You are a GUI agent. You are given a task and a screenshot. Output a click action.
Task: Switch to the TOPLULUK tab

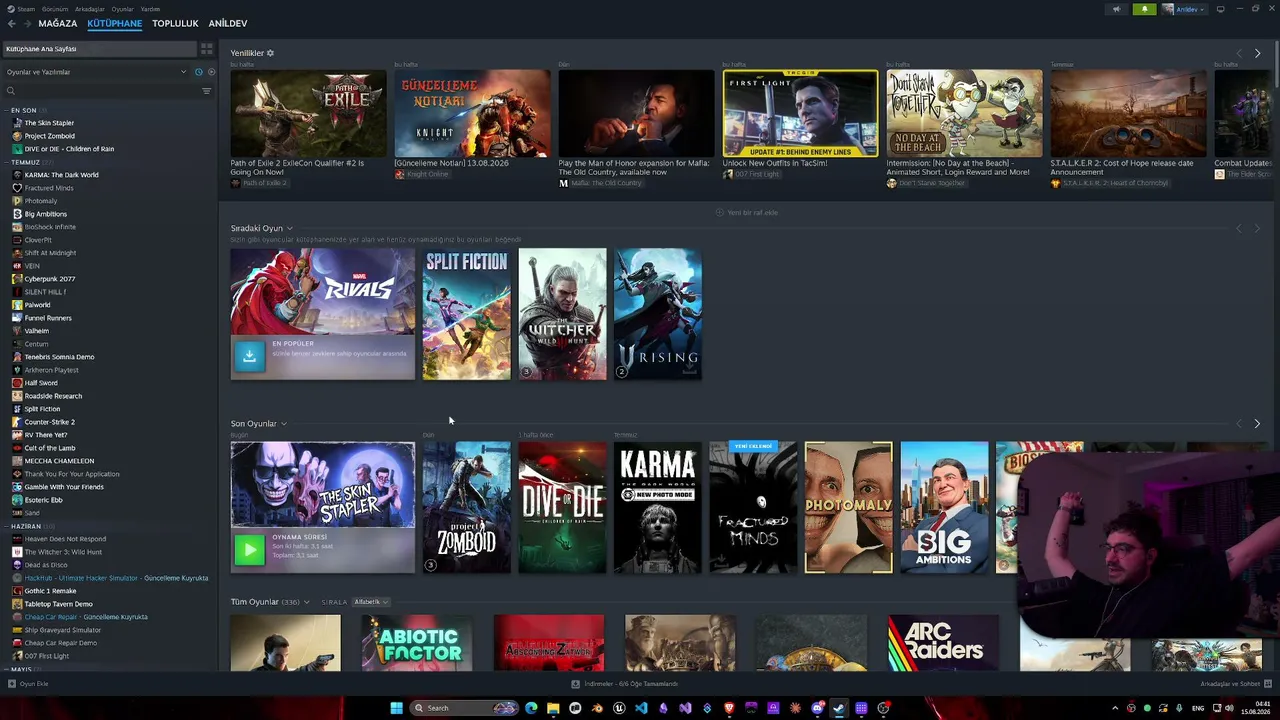pos(175,23)
